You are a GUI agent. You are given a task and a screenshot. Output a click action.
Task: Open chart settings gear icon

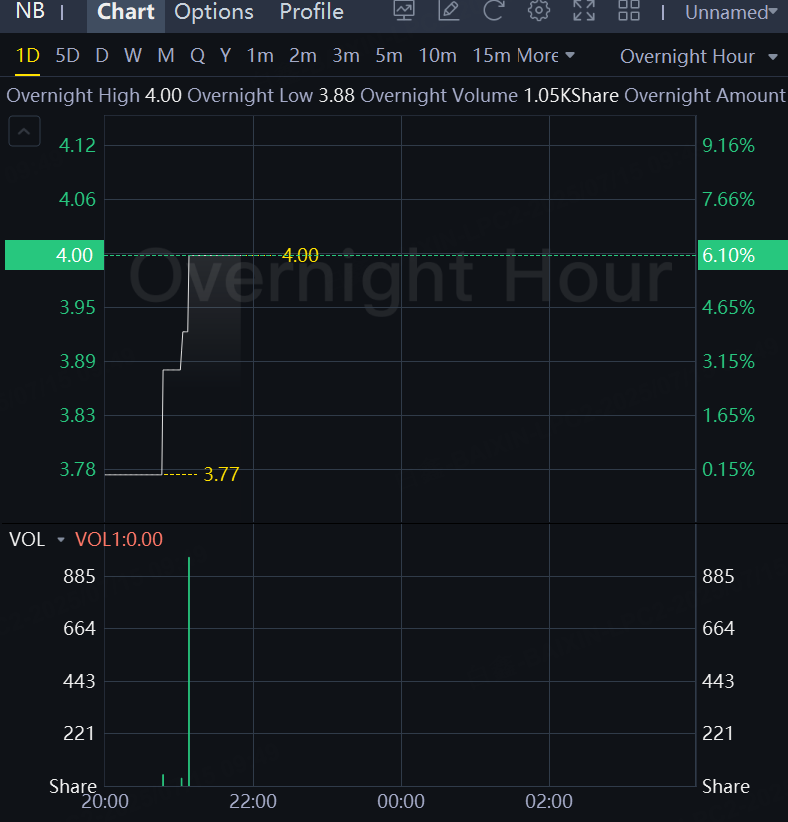coord(538,10)
